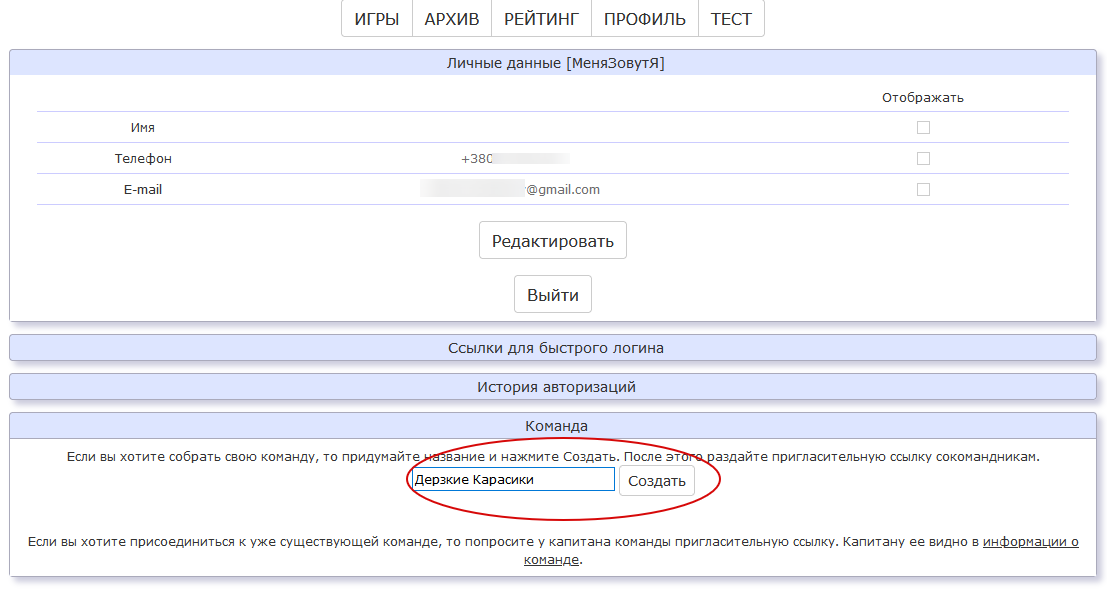The width and height of the screenshot is (1107, 596).
Task: Expand Ссылки для быстрого логина section
Action: (555, 348)
